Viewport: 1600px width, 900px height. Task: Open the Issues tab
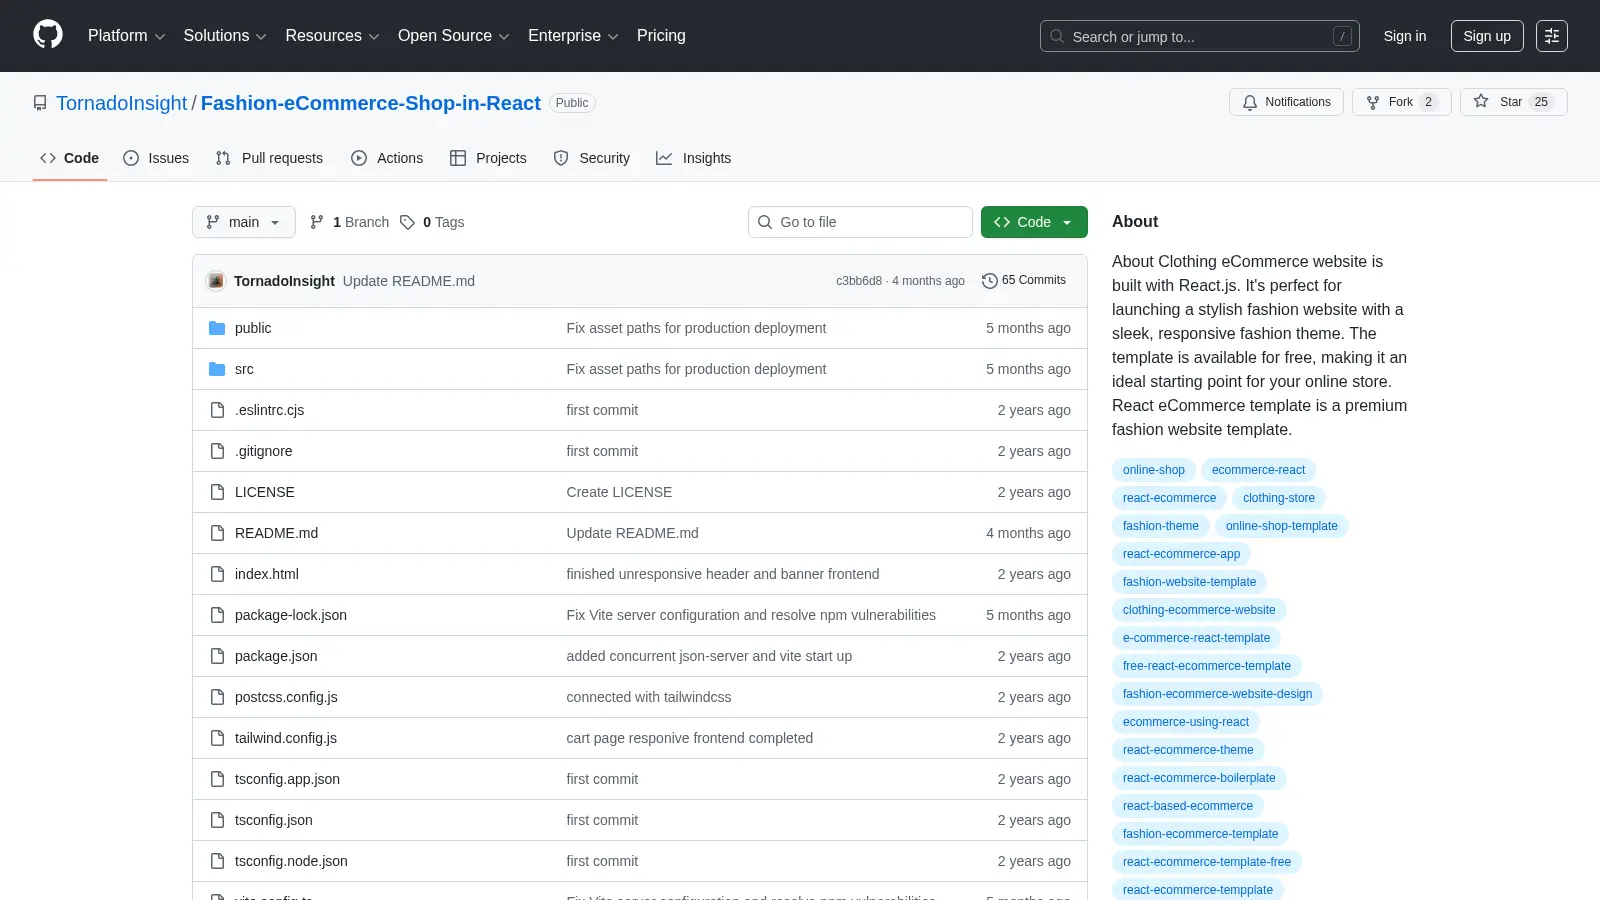156,158
